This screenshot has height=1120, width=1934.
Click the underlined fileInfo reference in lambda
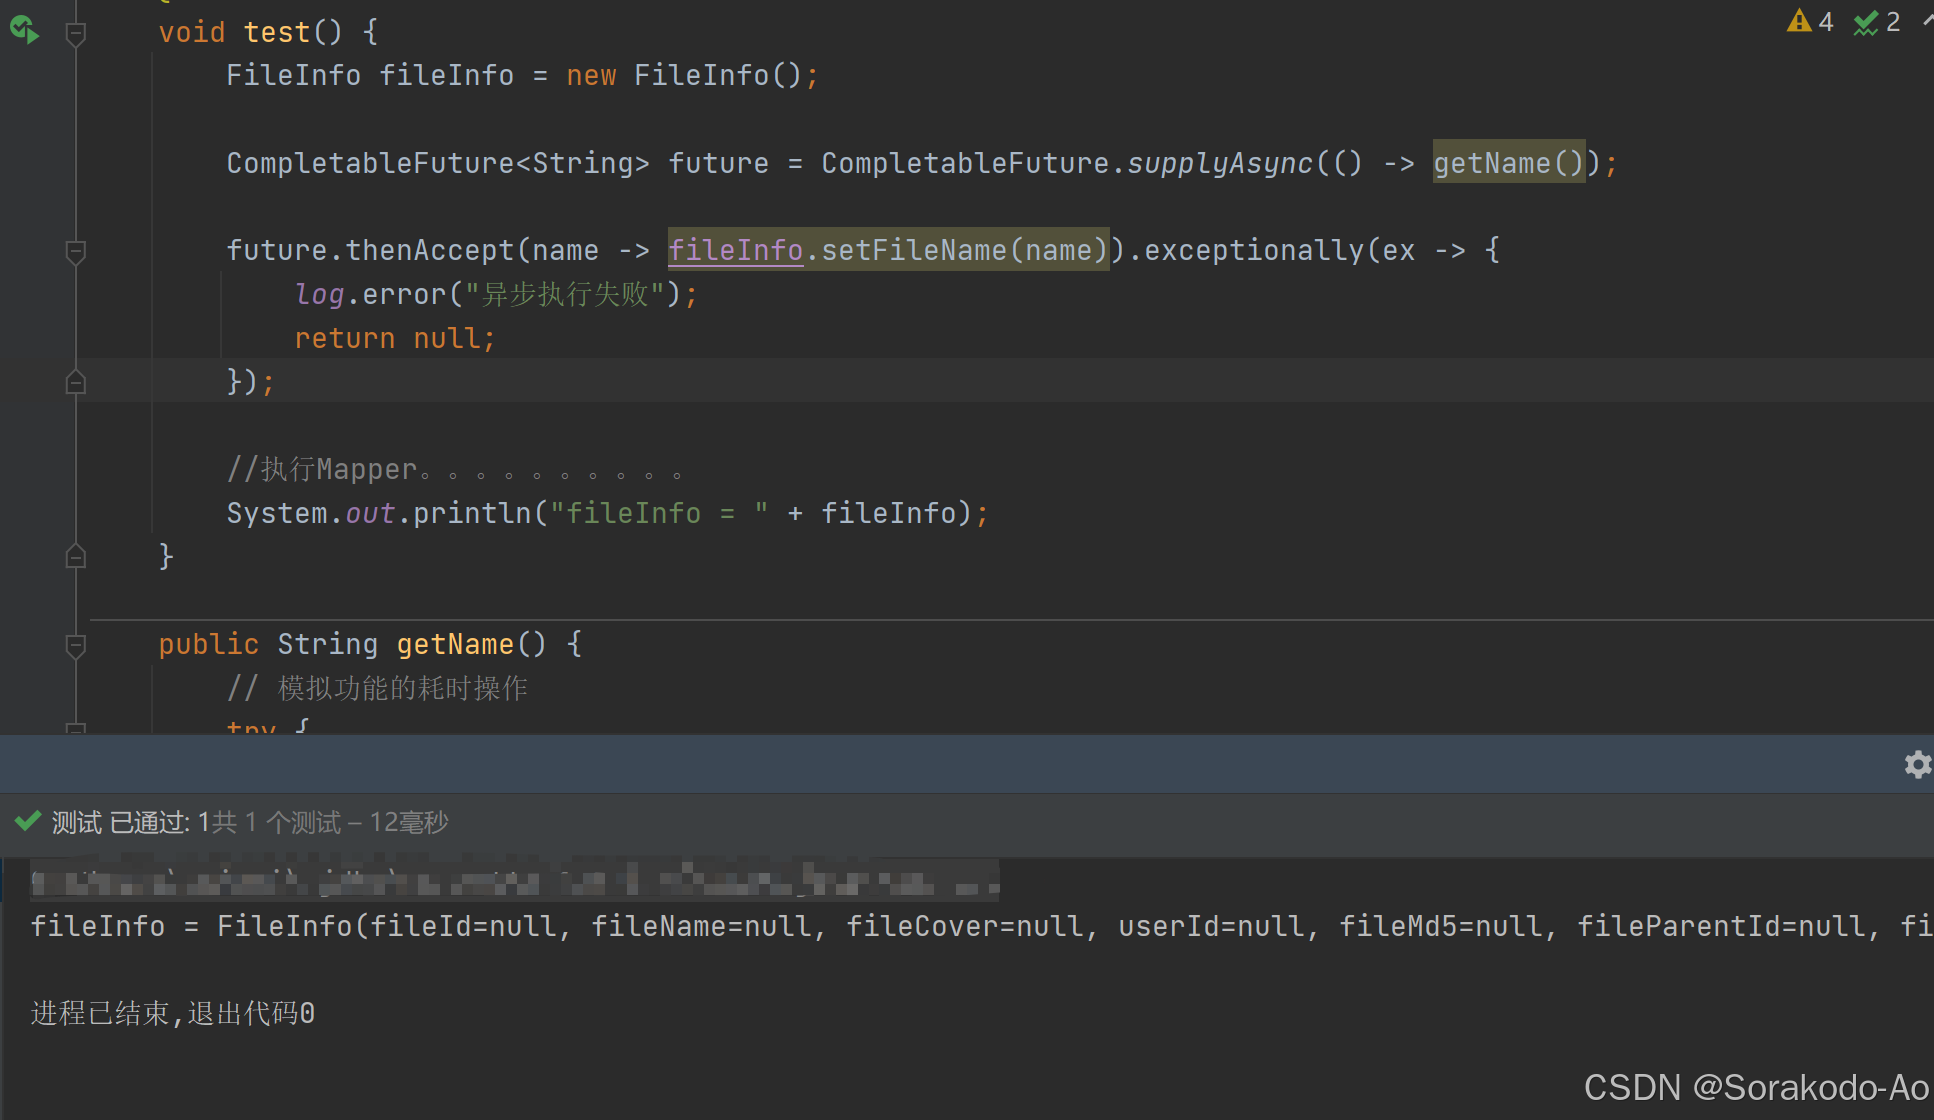point(735,250)
